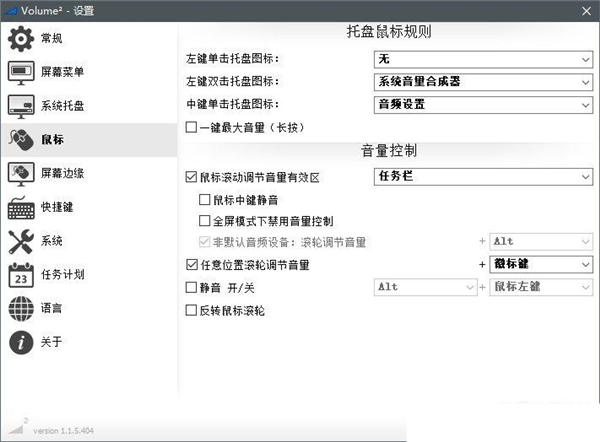Open the 系统 wrench tools icon
Screen dimensions: 600x442
pos(21,241)
